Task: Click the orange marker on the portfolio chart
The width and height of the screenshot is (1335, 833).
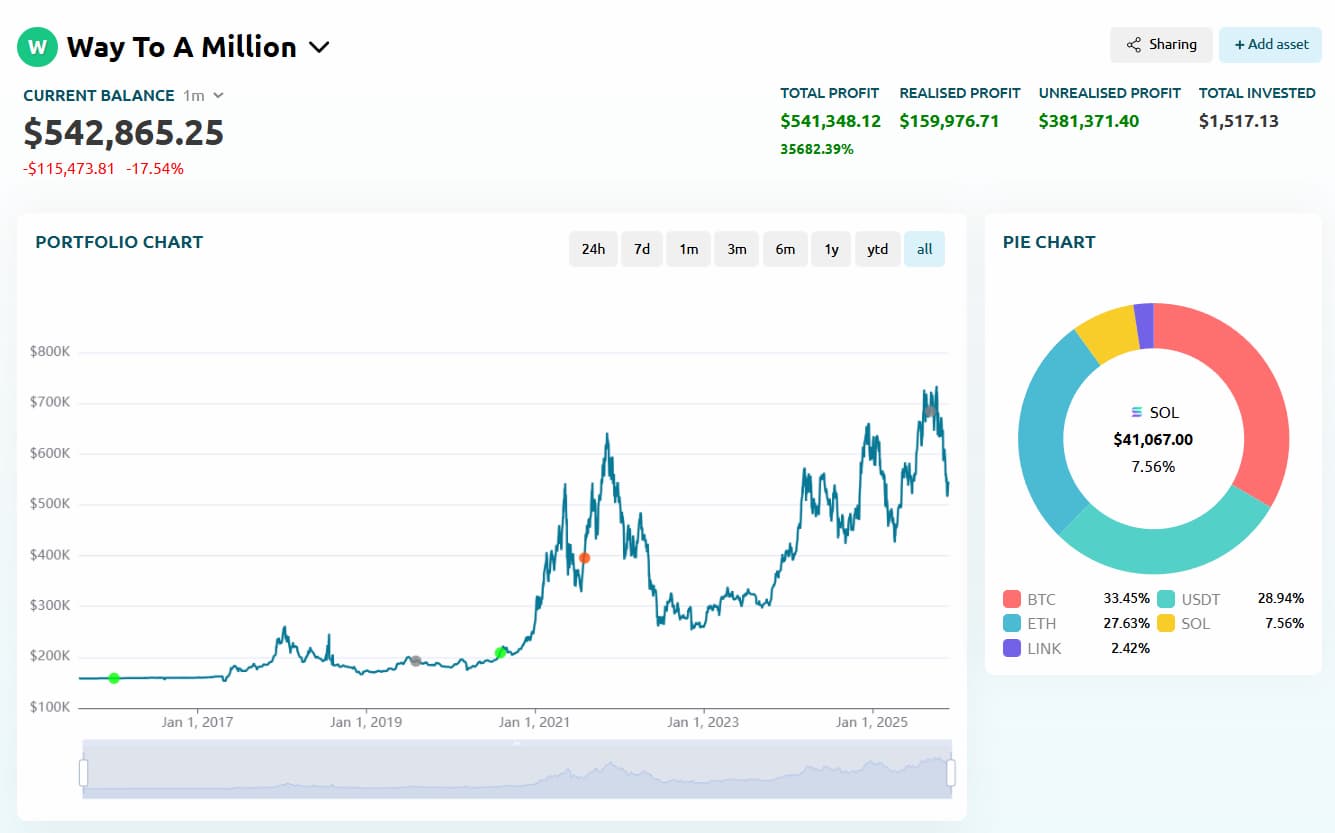Action: click(x=584, y=558)
